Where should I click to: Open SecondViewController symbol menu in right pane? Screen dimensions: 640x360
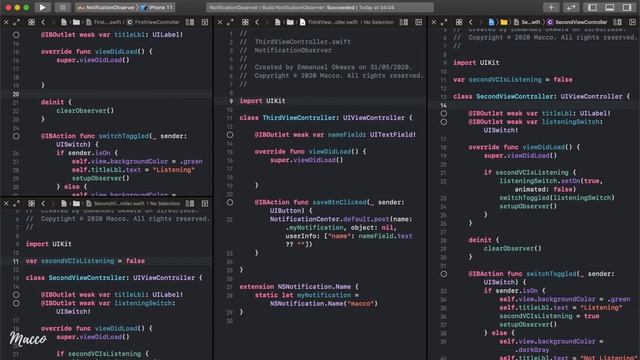point(577,22)
